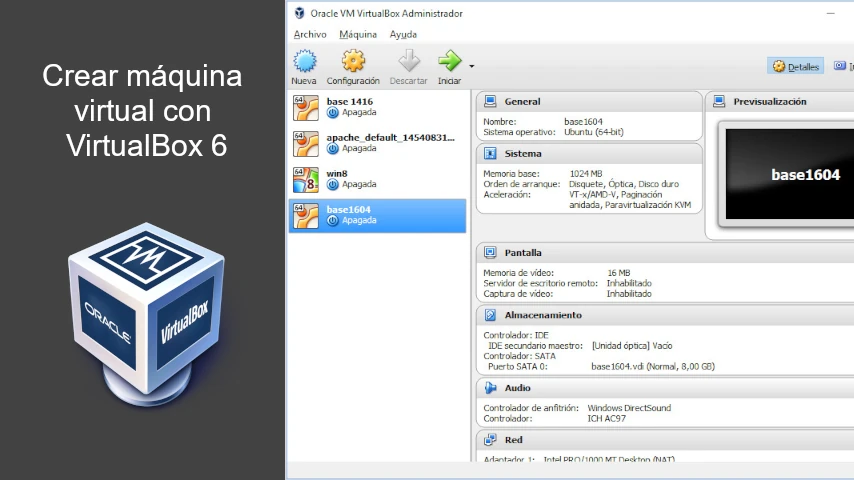Open the Audio section header link

tap(517, 388)
